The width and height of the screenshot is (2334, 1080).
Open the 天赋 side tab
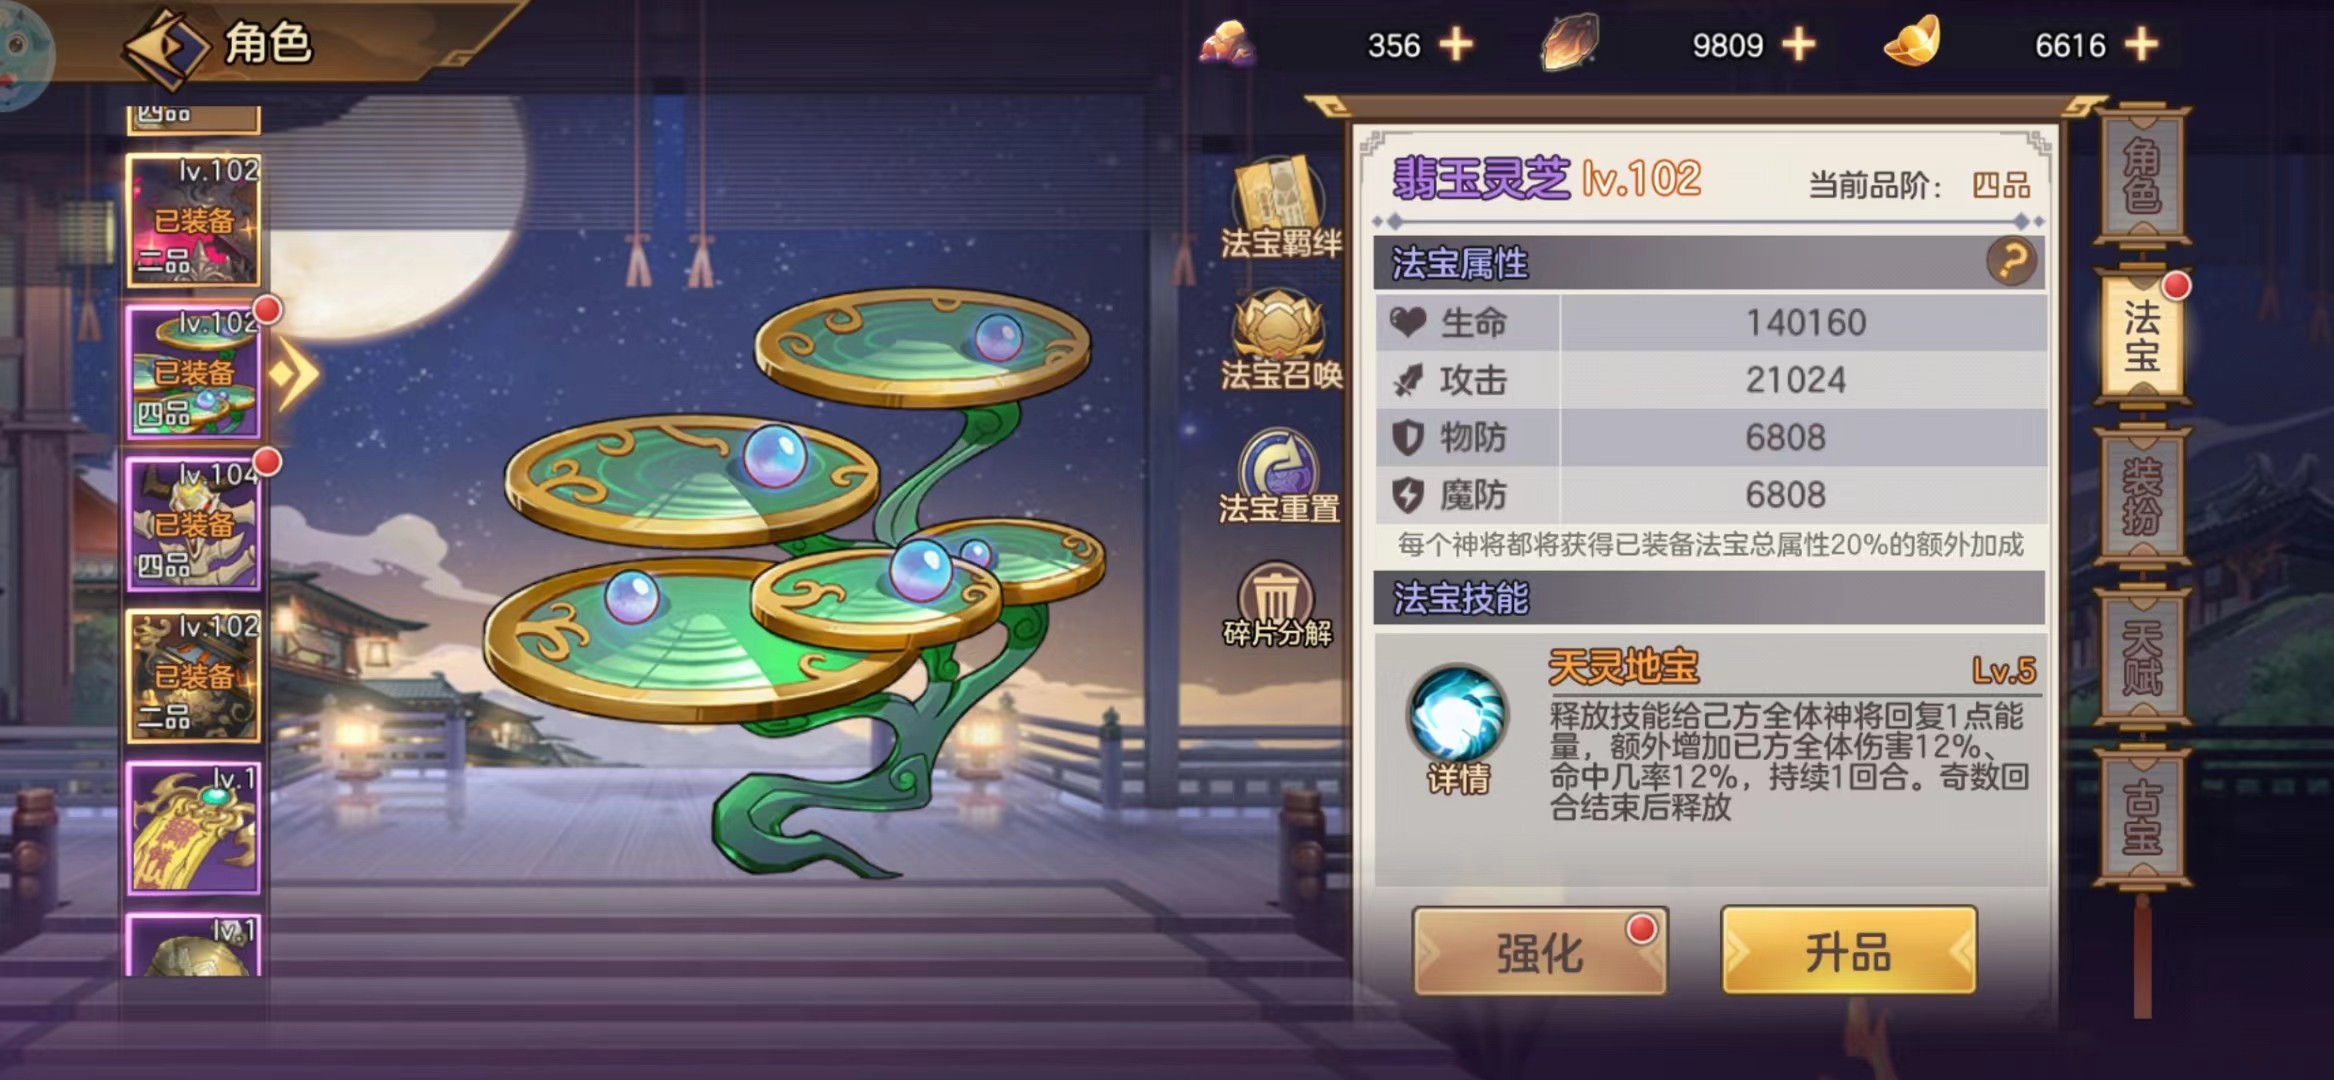2142,657
